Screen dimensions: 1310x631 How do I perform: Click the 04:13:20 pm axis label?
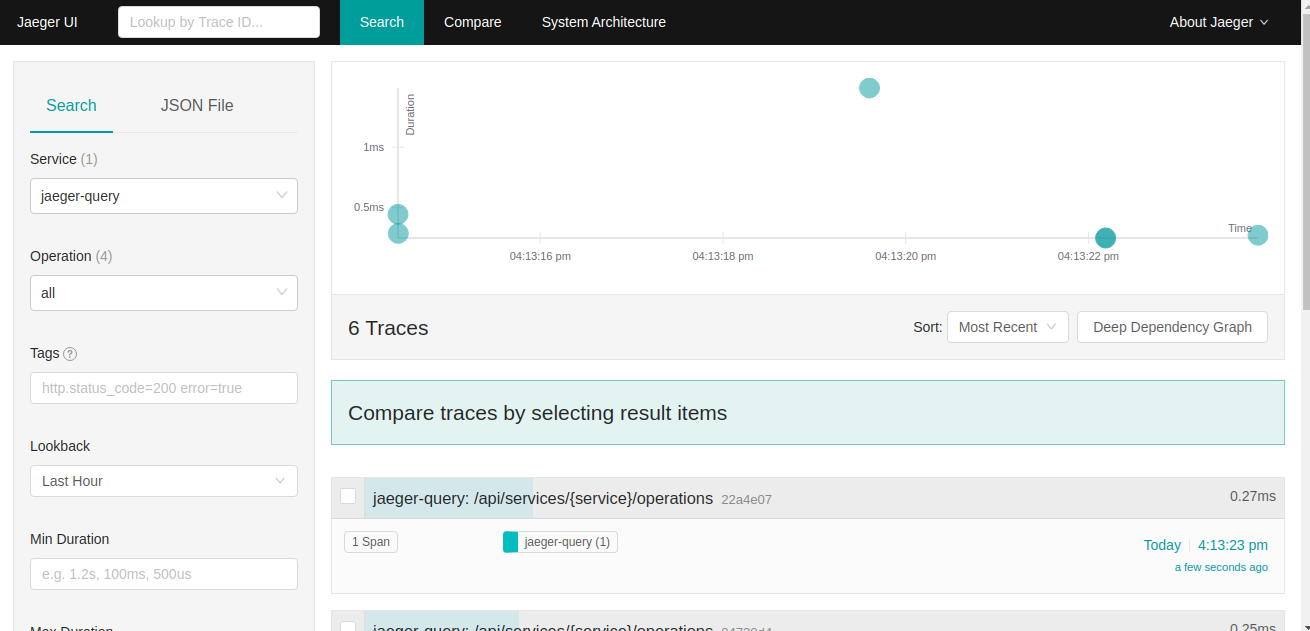pos(906,256)
